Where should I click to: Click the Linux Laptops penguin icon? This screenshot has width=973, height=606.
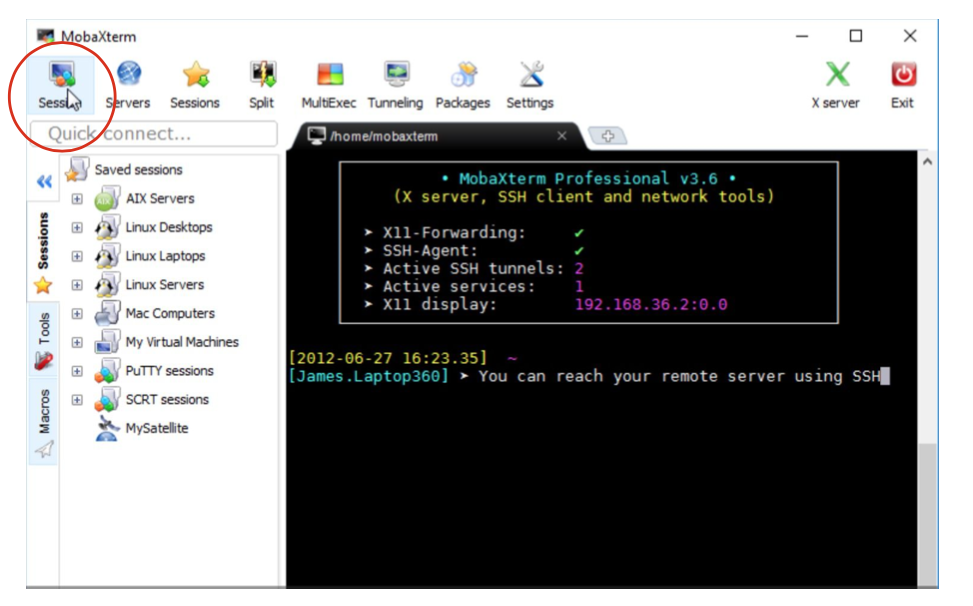[107, 256]
